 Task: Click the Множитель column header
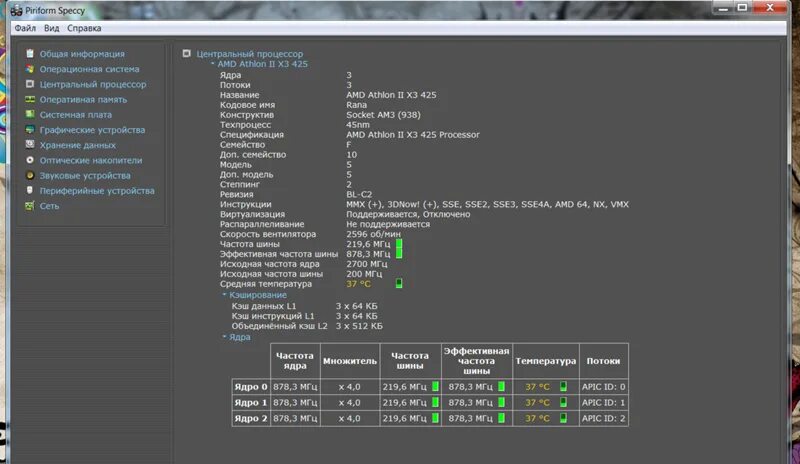(x=350, y=361)
